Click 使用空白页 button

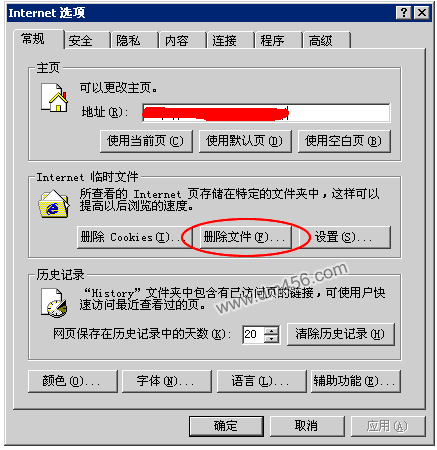344,141
